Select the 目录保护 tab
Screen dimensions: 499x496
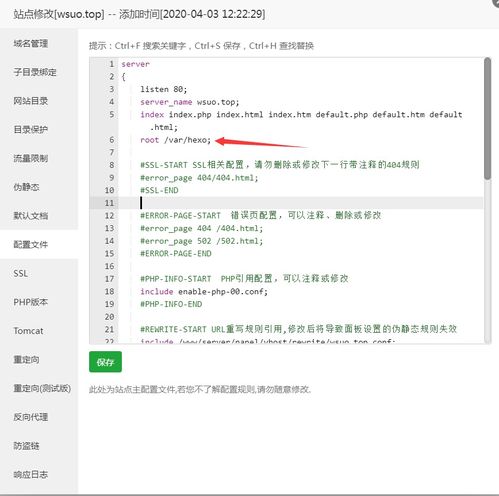tap(31, 129)
